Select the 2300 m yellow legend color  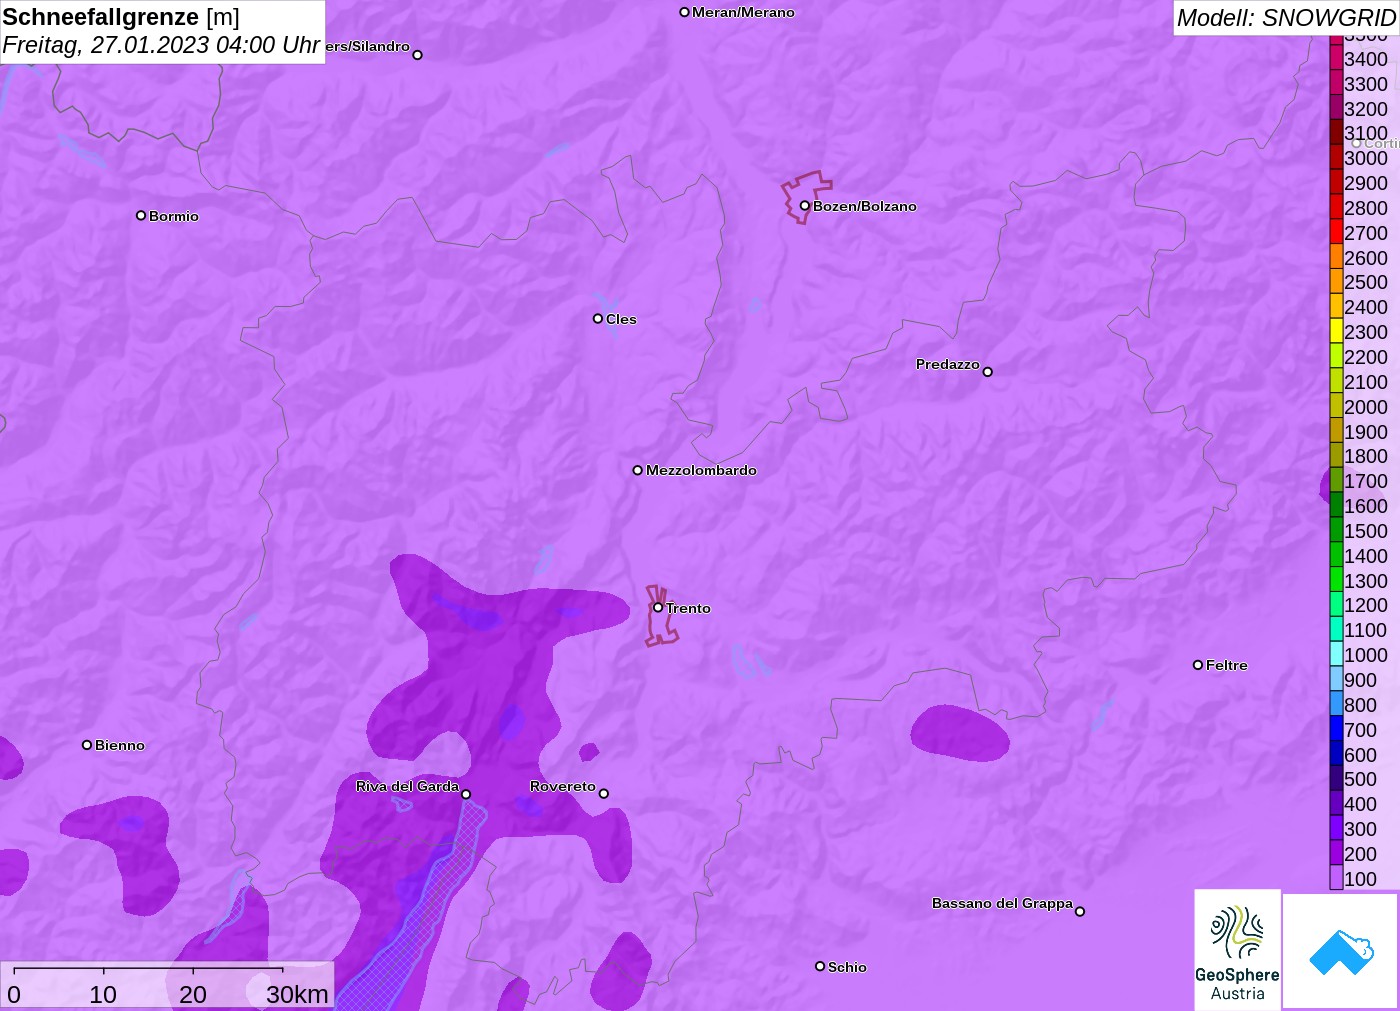1336,331
